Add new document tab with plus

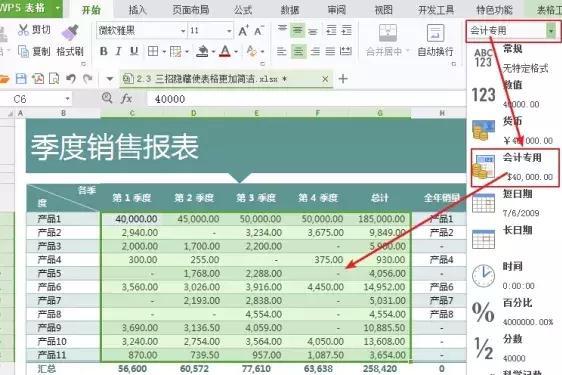pos(343,79)
